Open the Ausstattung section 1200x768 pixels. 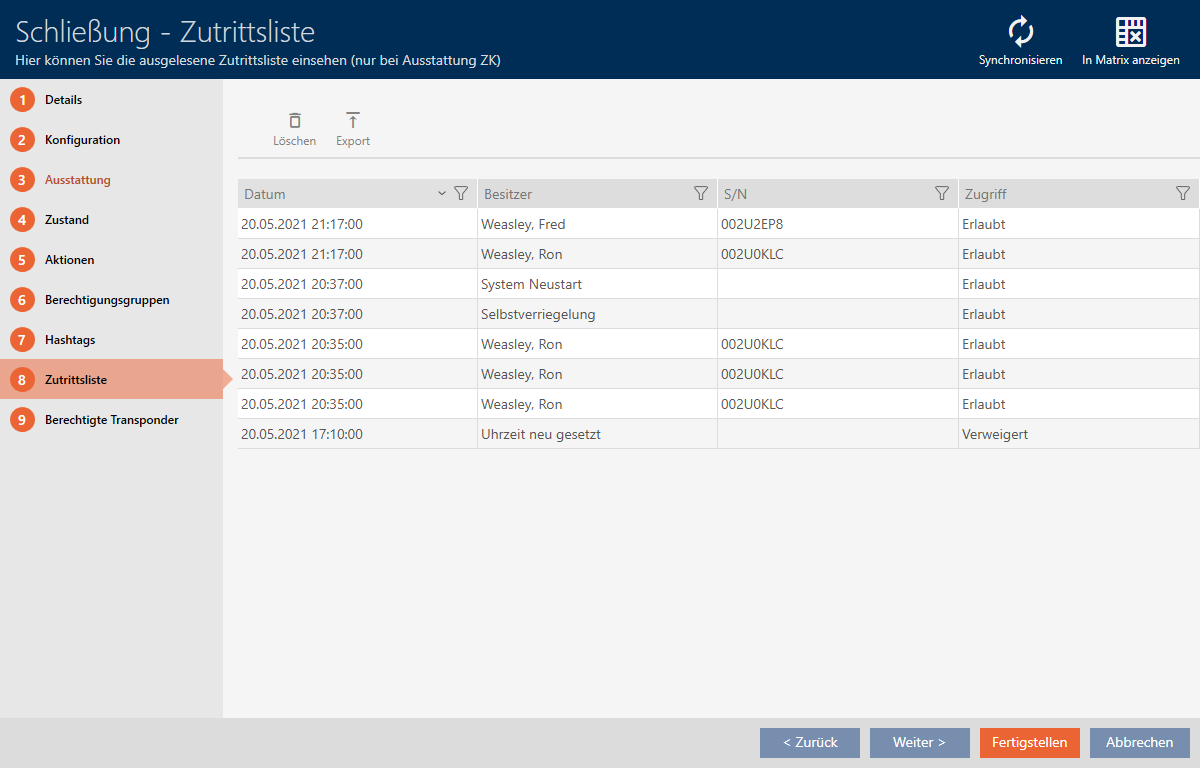click(77, 180)
